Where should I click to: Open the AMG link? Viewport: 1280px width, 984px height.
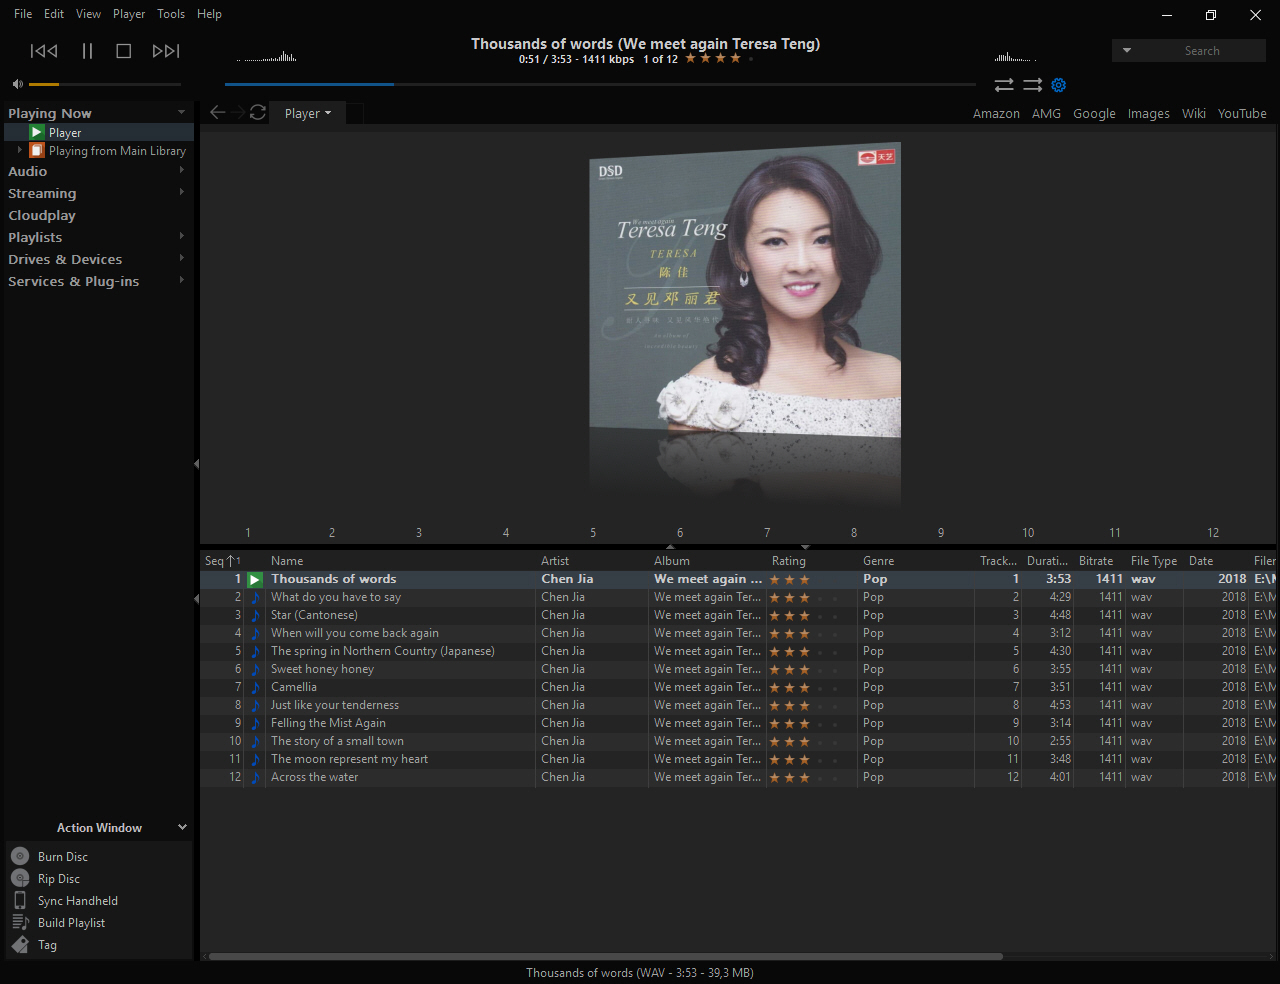pos(1046,114)
